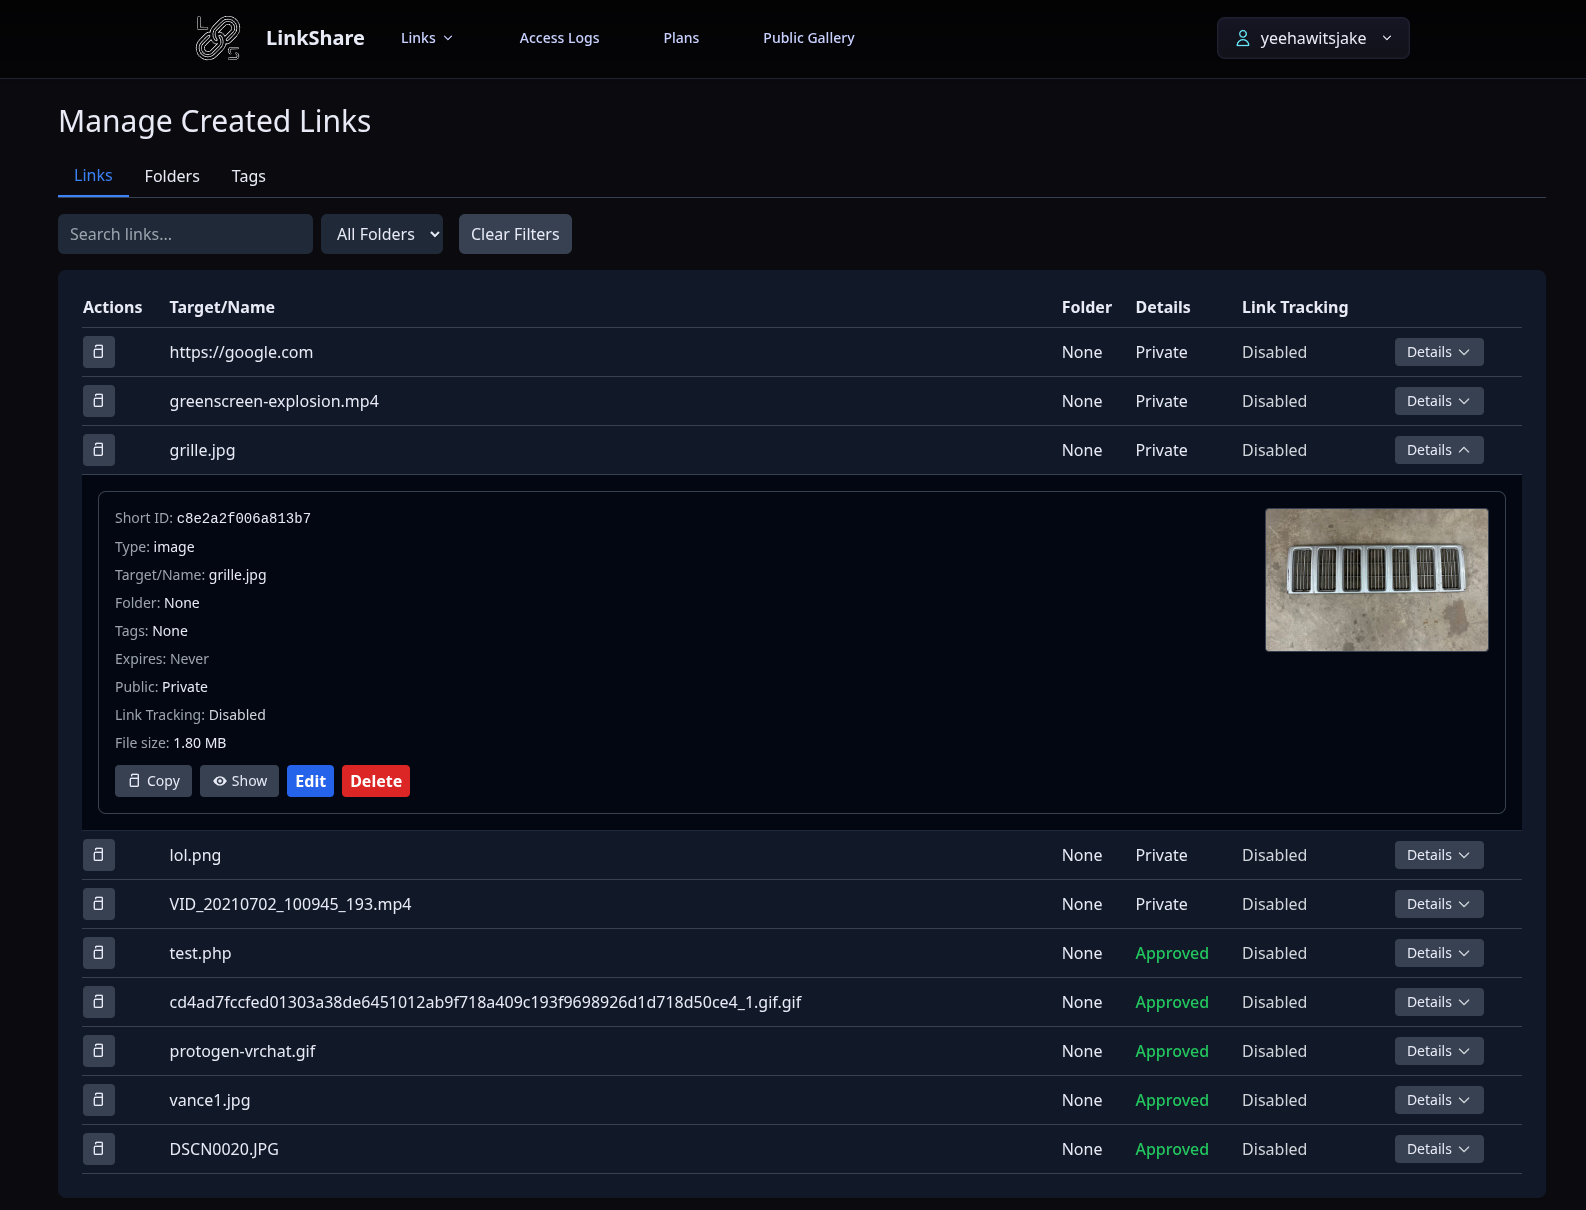The height and width of the screenshot is (1210, 1586).
Task: Click the blue Edit button
Action: (310, 781)
